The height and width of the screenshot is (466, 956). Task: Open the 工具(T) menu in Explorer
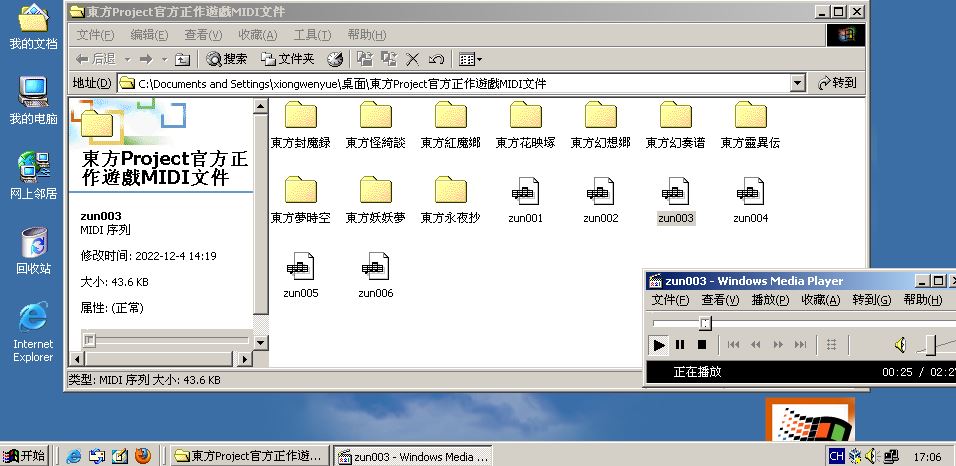(312, 35)
